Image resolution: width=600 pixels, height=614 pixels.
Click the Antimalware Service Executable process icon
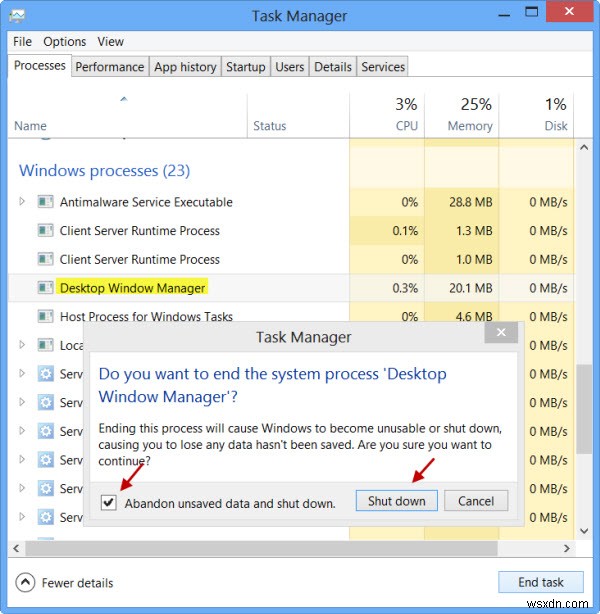pos(45,202)
